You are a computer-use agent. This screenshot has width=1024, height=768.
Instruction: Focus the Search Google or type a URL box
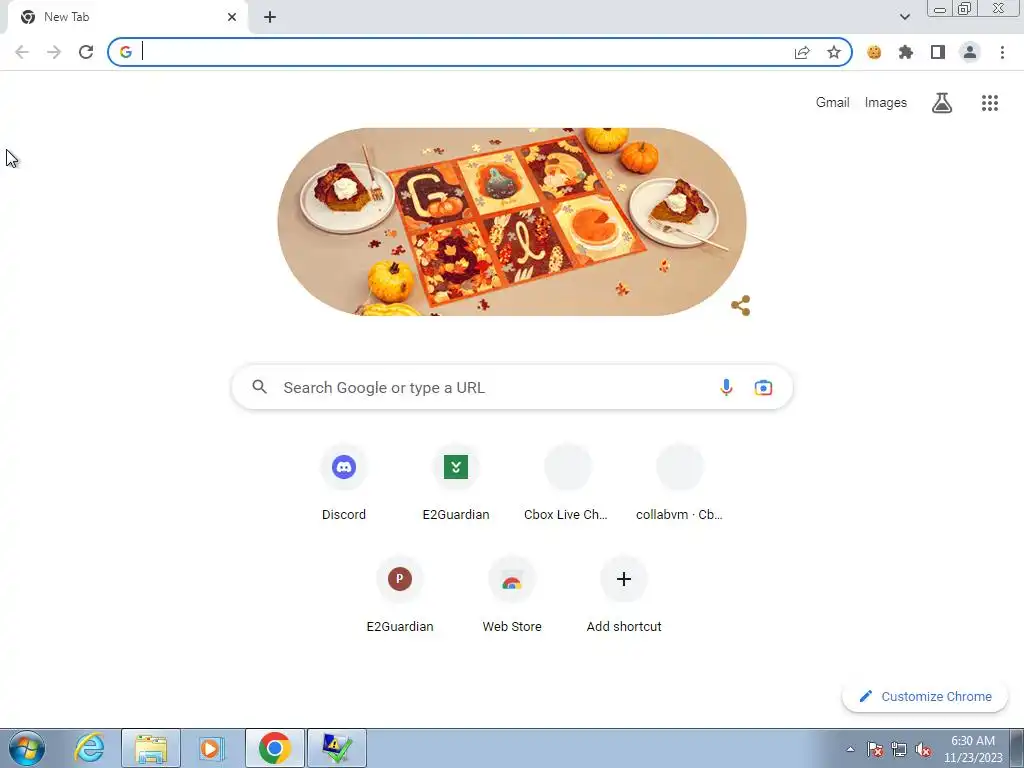[x=512, y=387]
